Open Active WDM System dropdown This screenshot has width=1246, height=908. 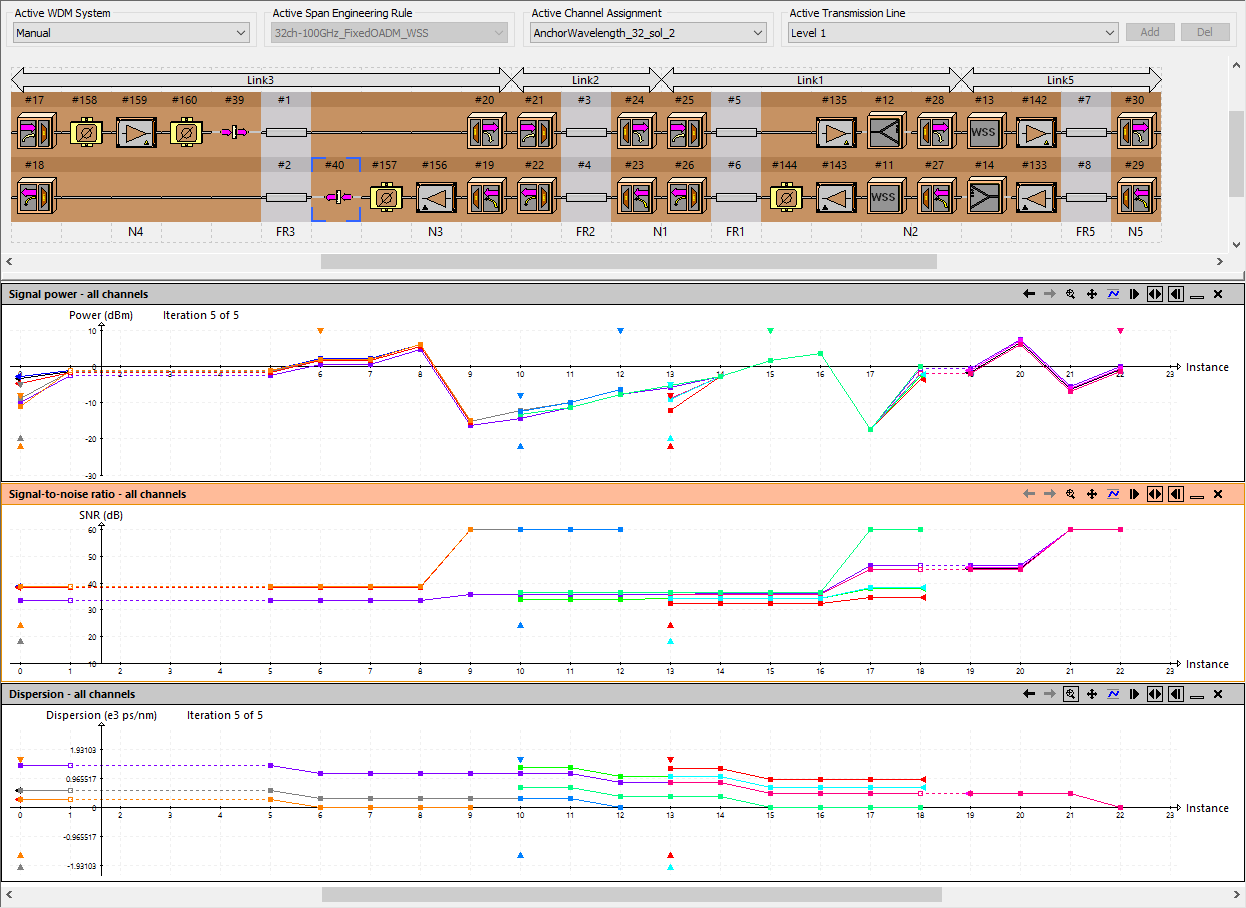pyautogui.click(x=131, y=33)
